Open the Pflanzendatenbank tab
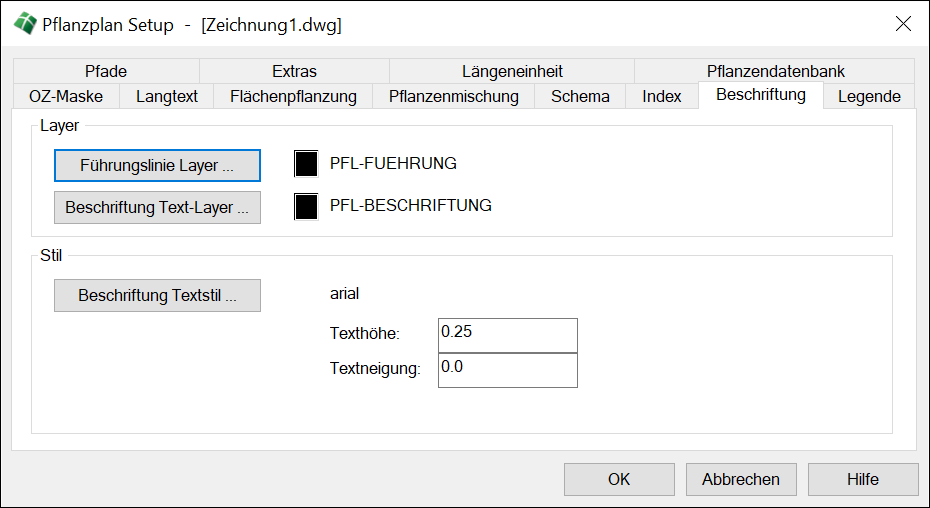930x508 pixels. coord(775,71)
